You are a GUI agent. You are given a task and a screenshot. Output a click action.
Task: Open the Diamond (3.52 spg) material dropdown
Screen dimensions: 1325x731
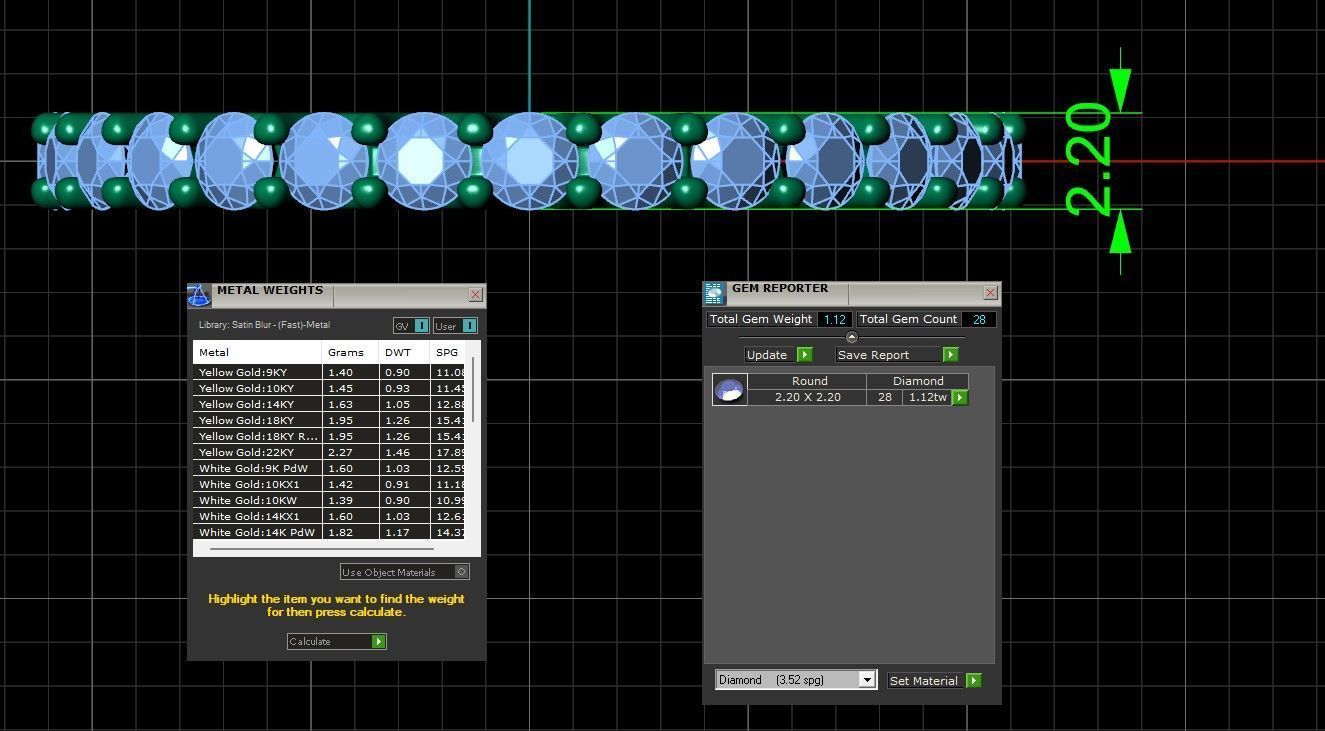796,680
